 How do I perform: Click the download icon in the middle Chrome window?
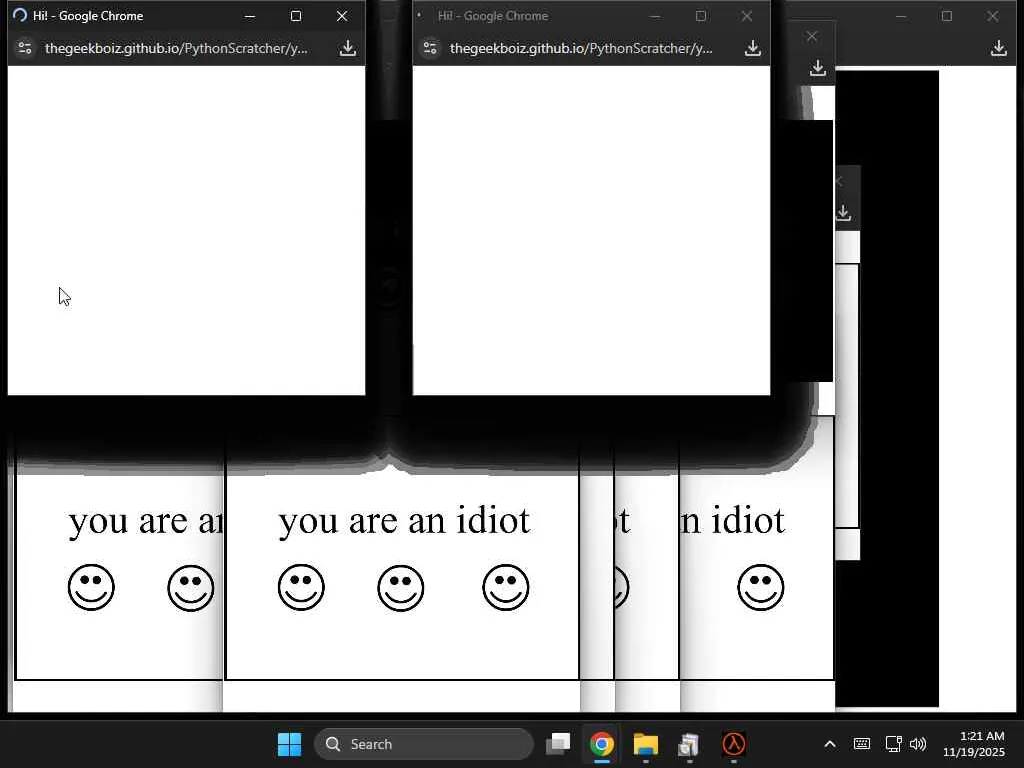[752, 48]
